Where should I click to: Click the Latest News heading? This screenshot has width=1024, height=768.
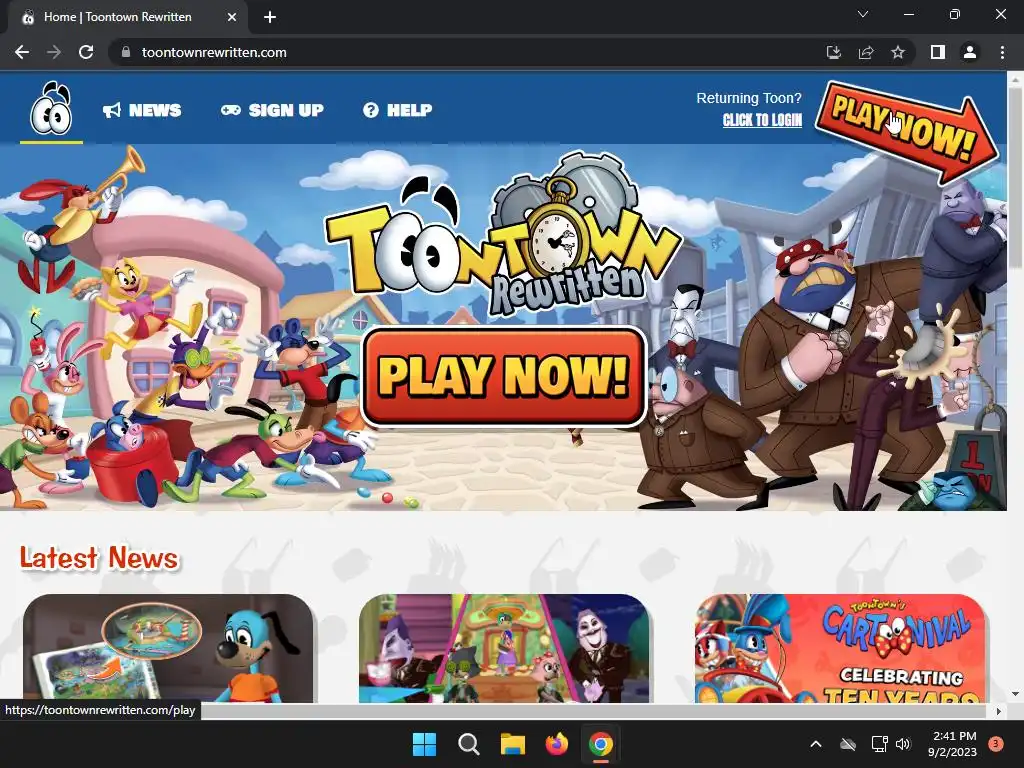point(99,558)
